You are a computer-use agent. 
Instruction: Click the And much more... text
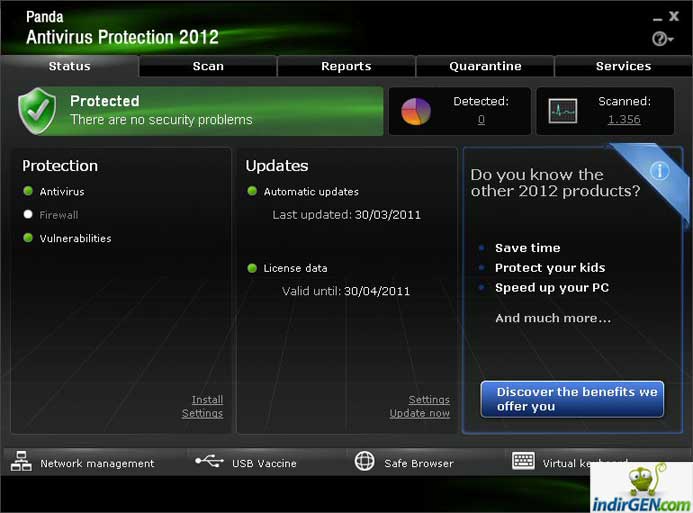tap(553, 318)
